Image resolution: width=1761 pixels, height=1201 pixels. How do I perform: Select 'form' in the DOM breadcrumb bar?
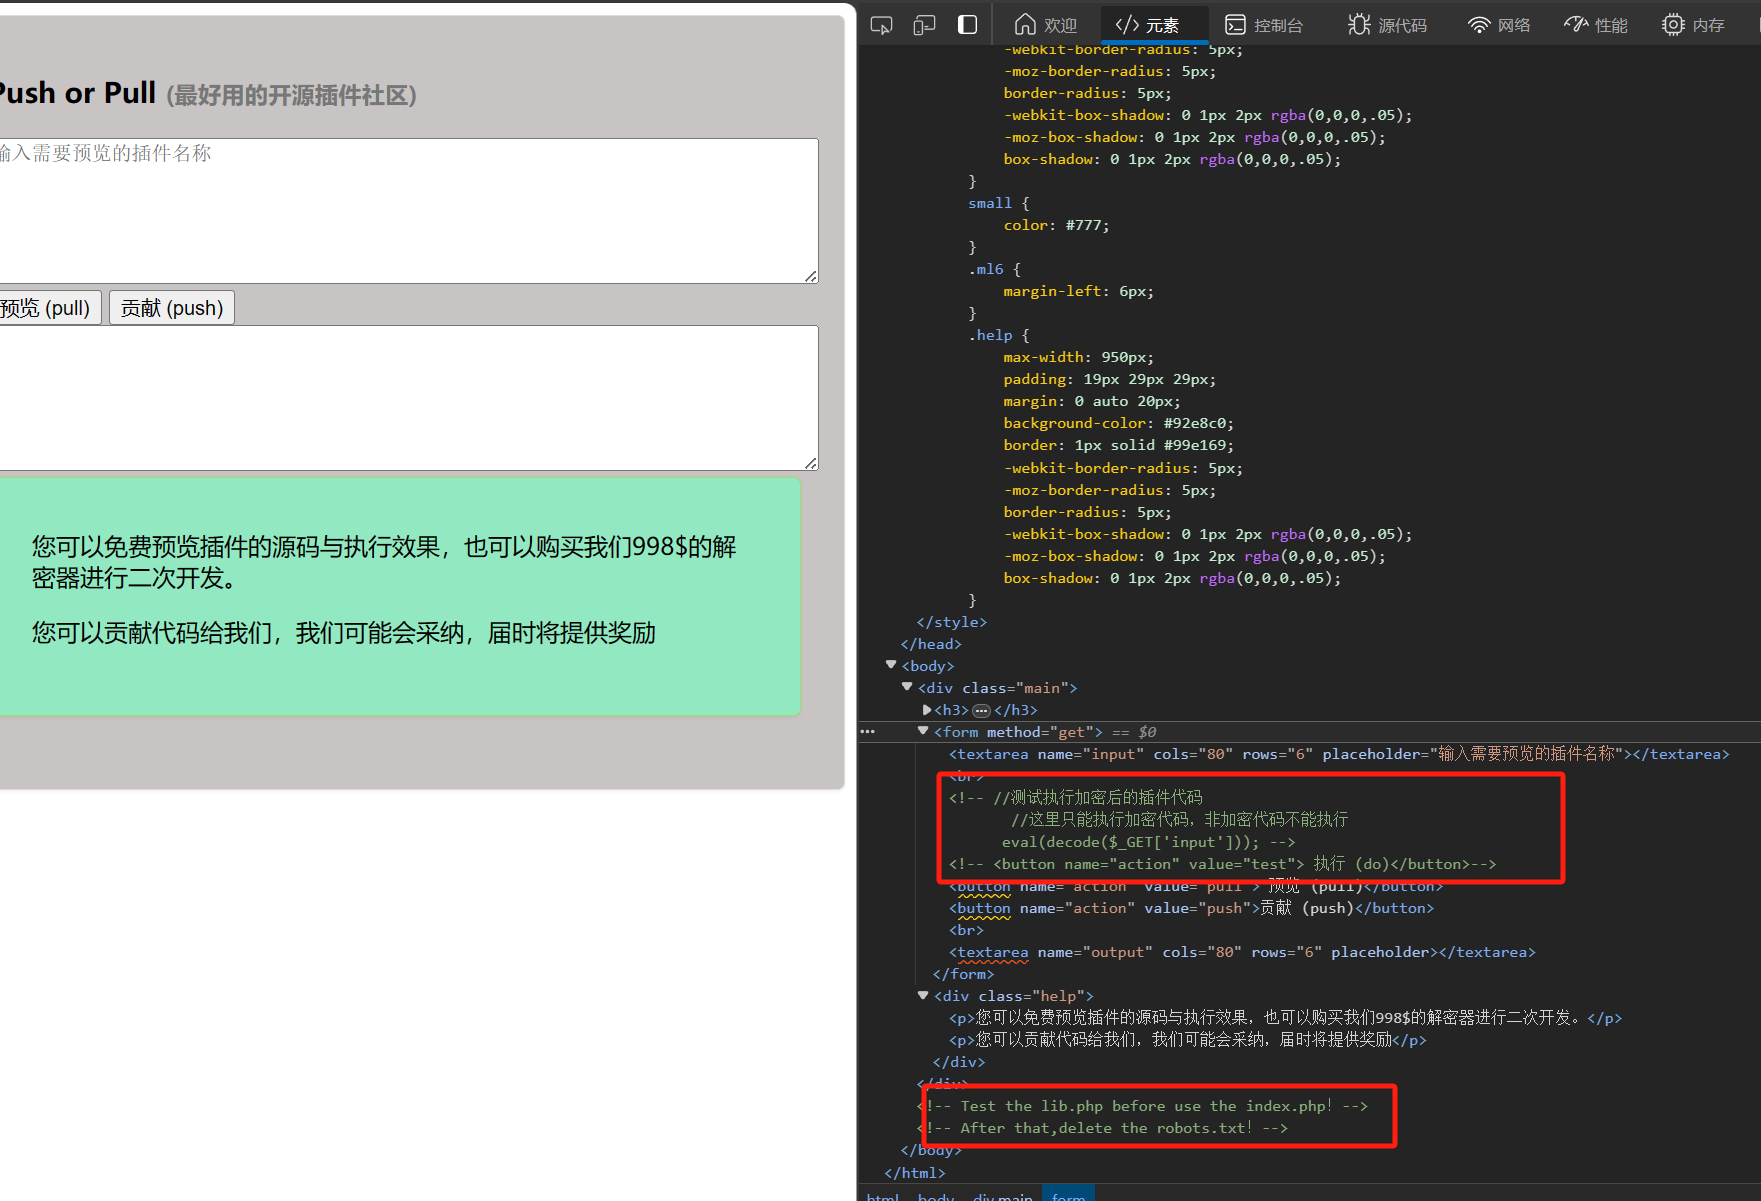click(x=1068, y=1195)
